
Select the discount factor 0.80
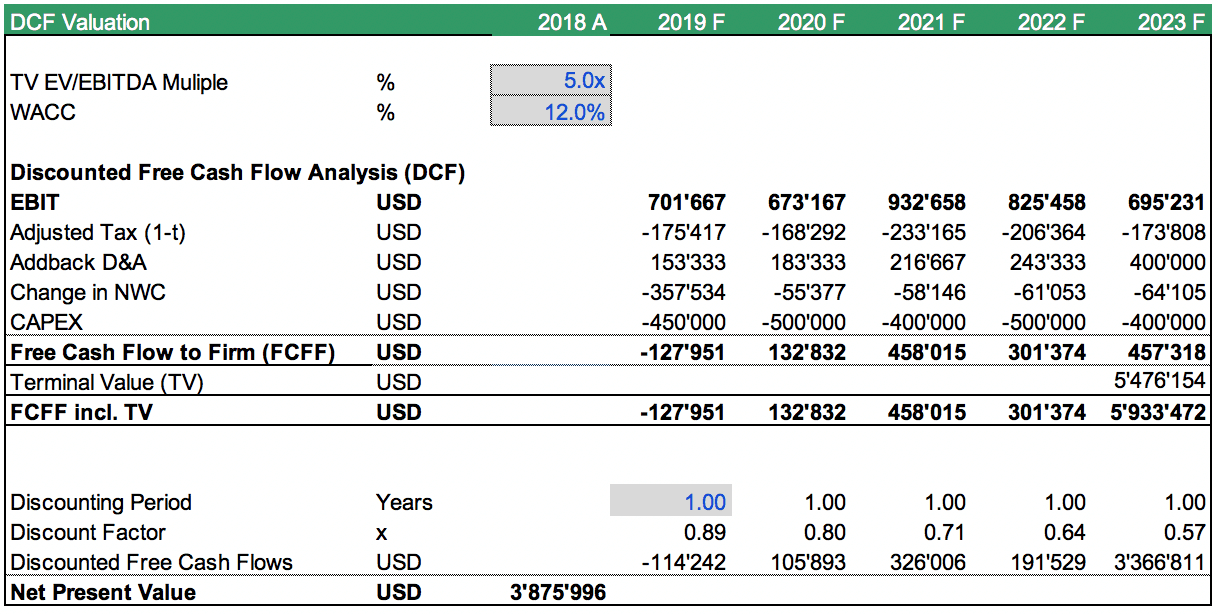tap(827, 532)
